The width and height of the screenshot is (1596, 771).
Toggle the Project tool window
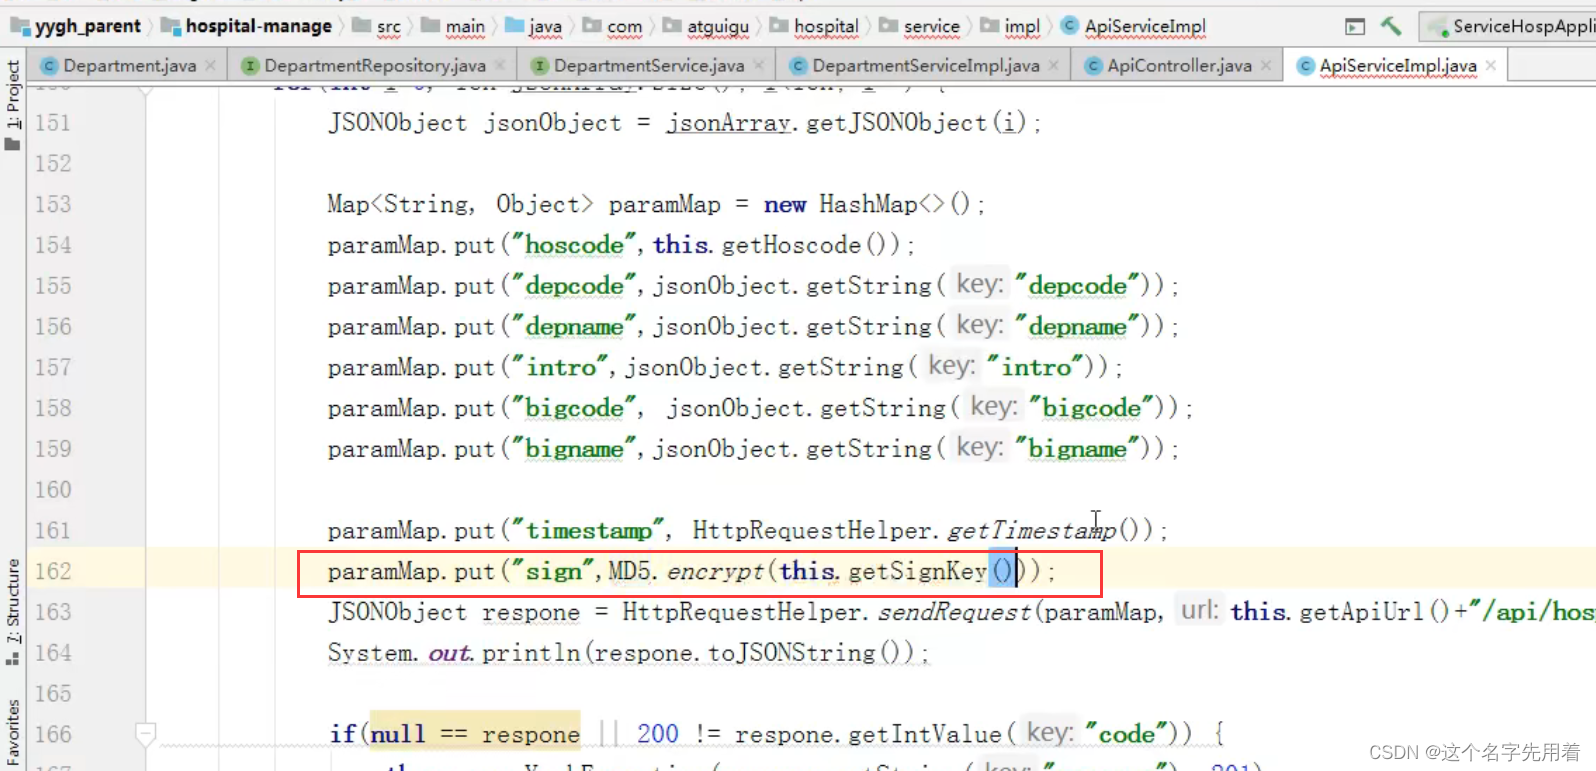click(12, 104)
